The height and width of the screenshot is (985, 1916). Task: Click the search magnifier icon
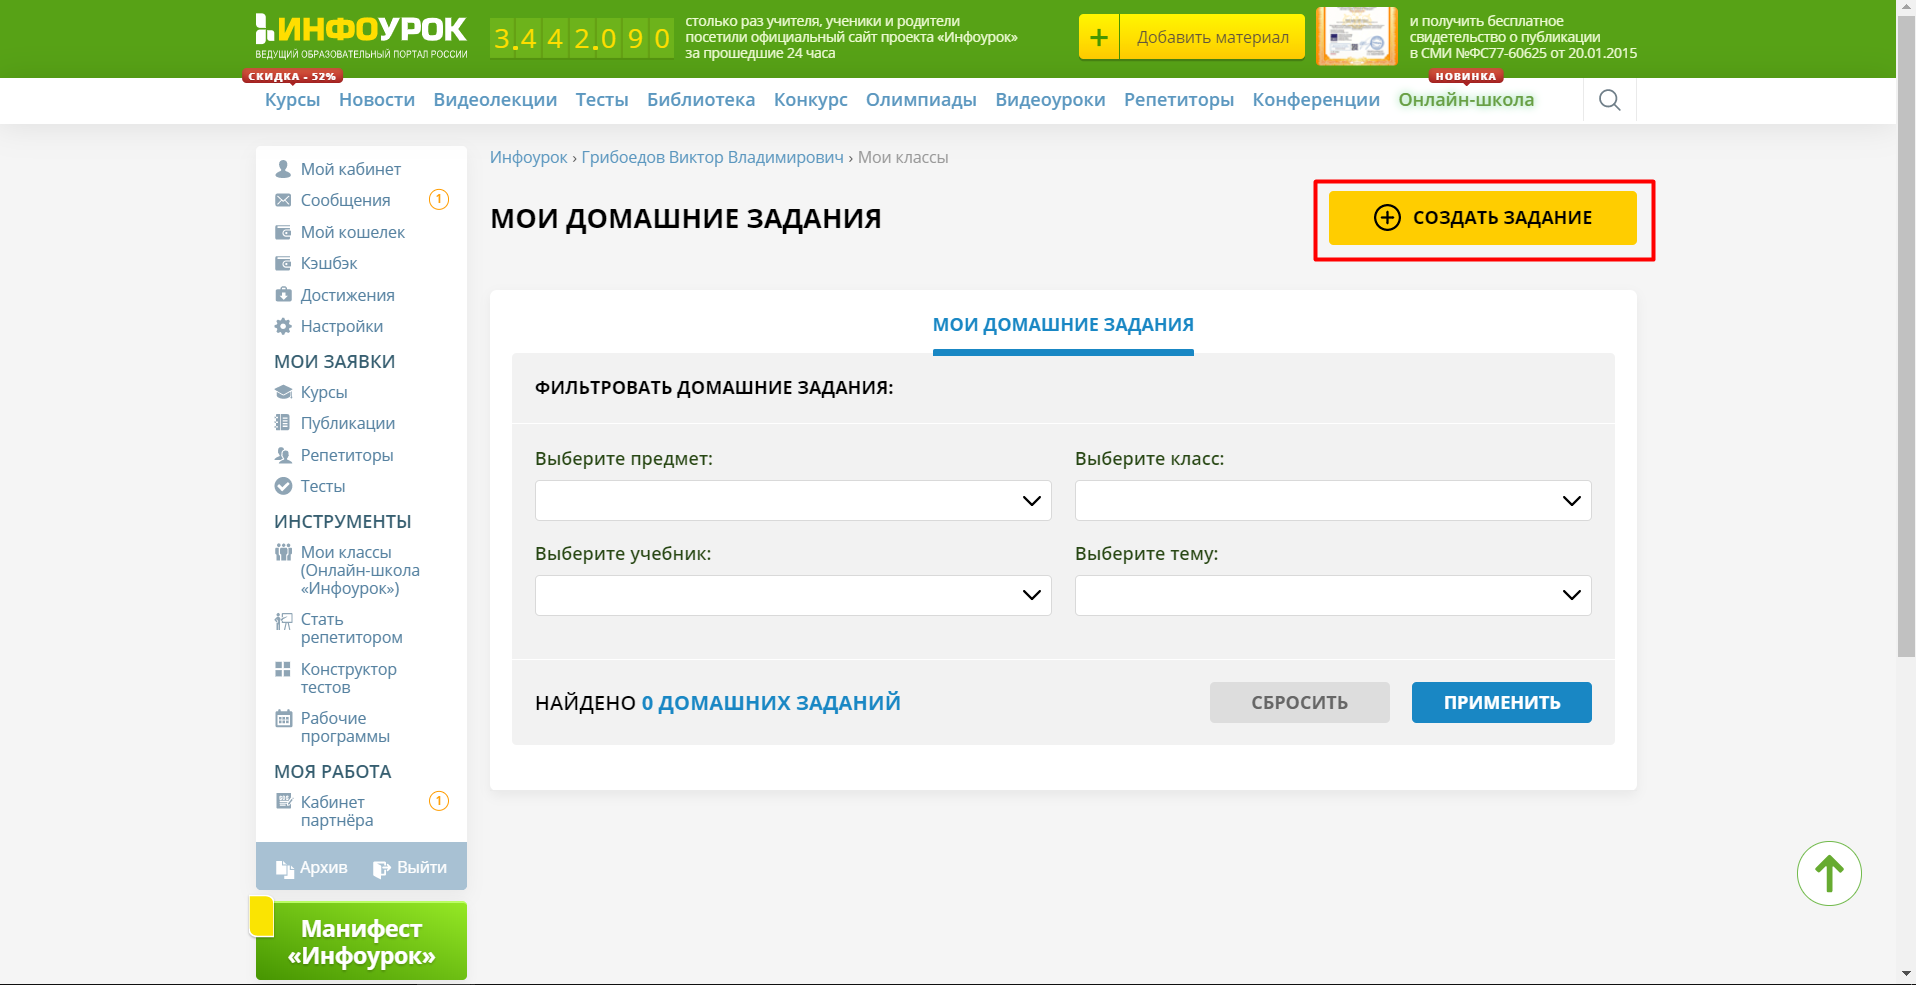click(x=1609, y=100)
